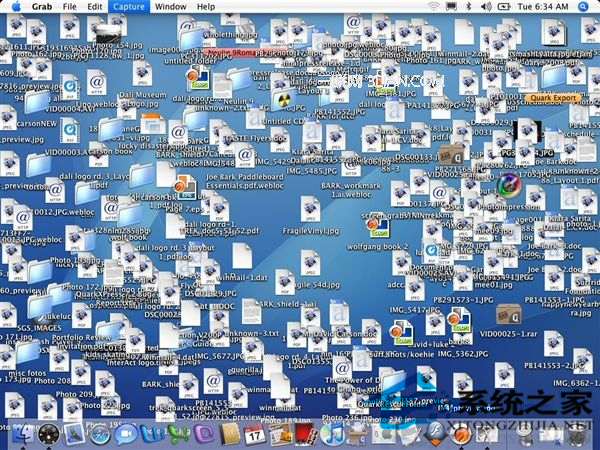Open the calendar icon showing 17 in Dock
600x450 pixels.
pyautogui.click(x=255, y=434)
